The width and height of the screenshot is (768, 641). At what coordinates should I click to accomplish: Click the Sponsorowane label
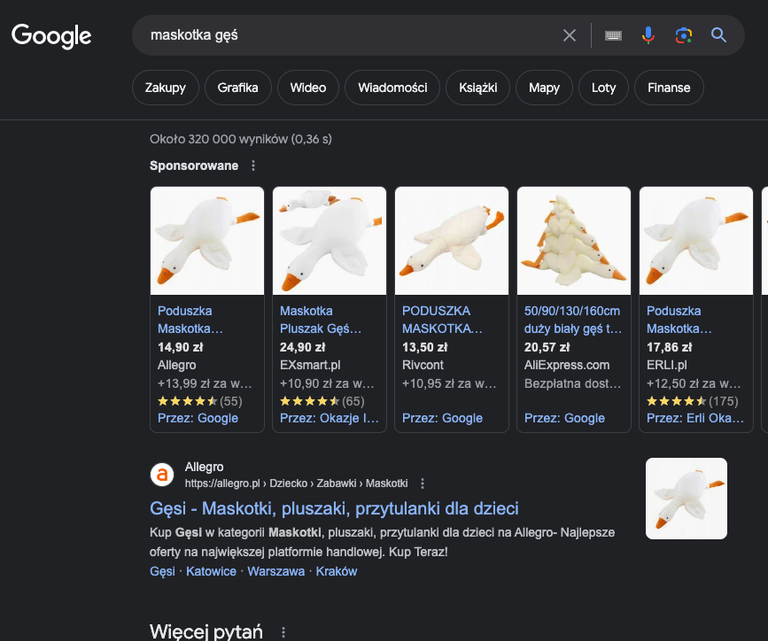tap(194, 166)
